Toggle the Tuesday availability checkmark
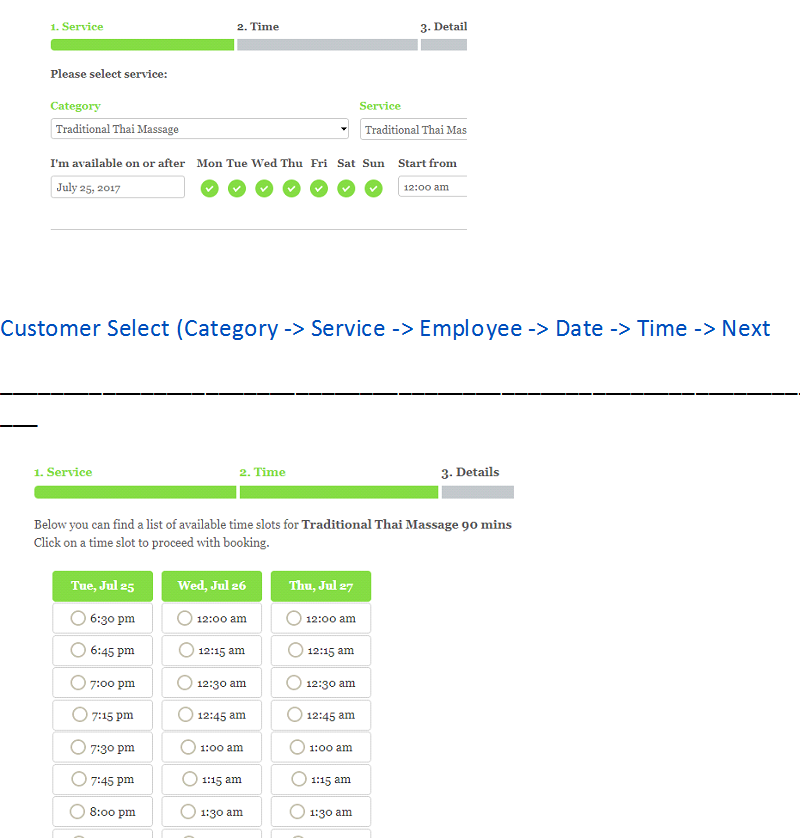This screenshot has width=800, height=838. (x=237, y=188)
